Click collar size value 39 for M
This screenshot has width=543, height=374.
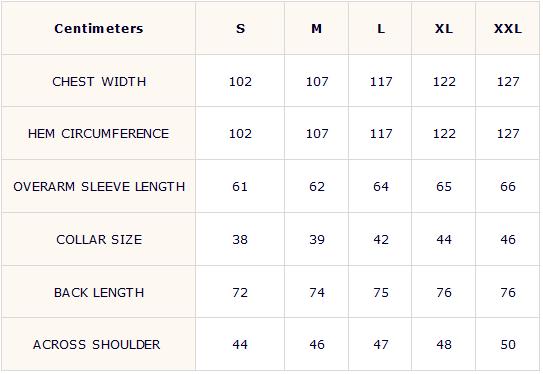coord(317,240)
